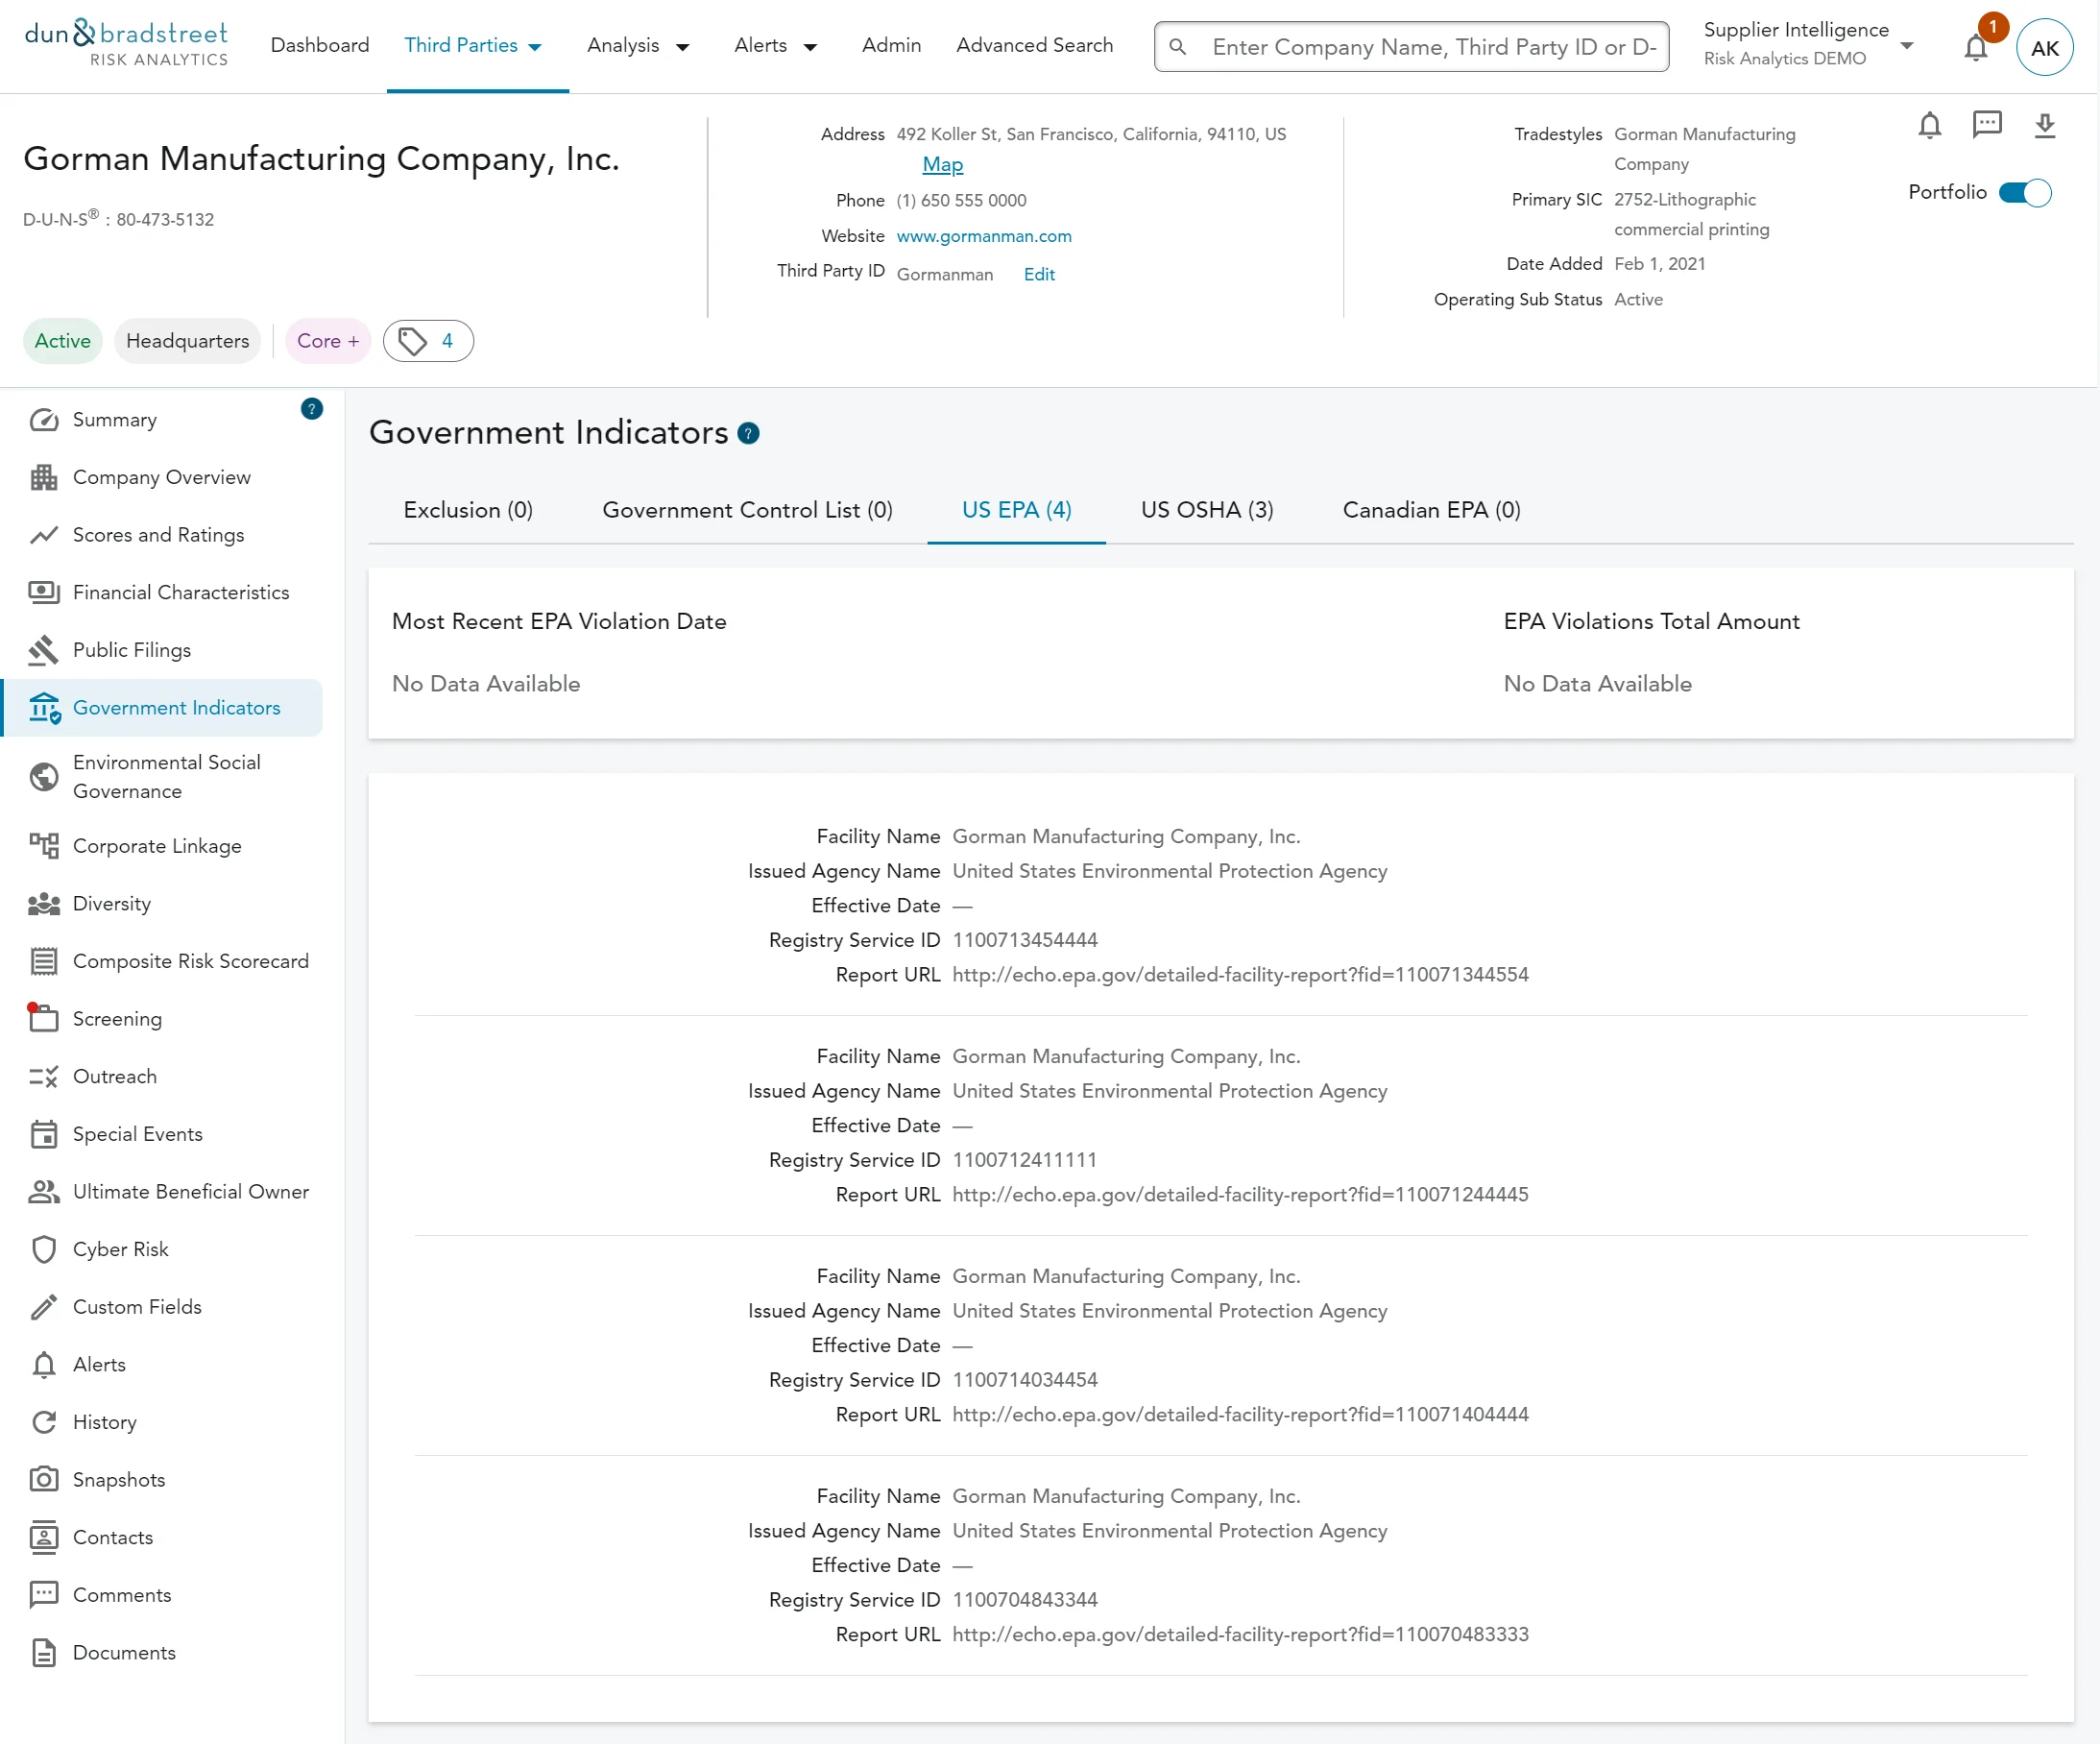Click the notification bell with badge
This screenshot has height=1744, width=2100.
(x=1975, y=47)
